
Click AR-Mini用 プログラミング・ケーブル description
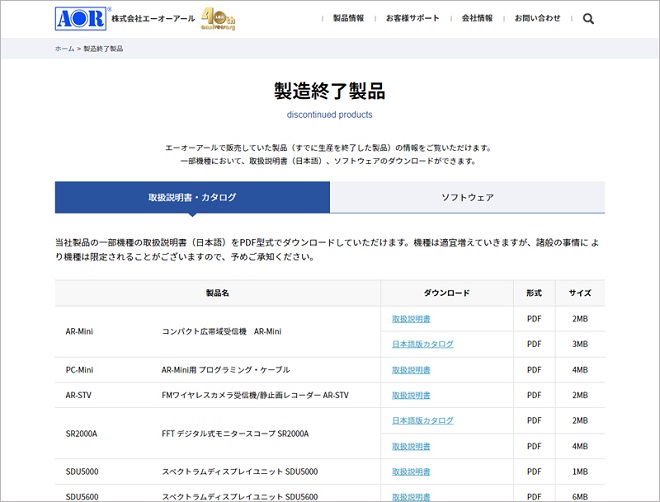[226, 370]
